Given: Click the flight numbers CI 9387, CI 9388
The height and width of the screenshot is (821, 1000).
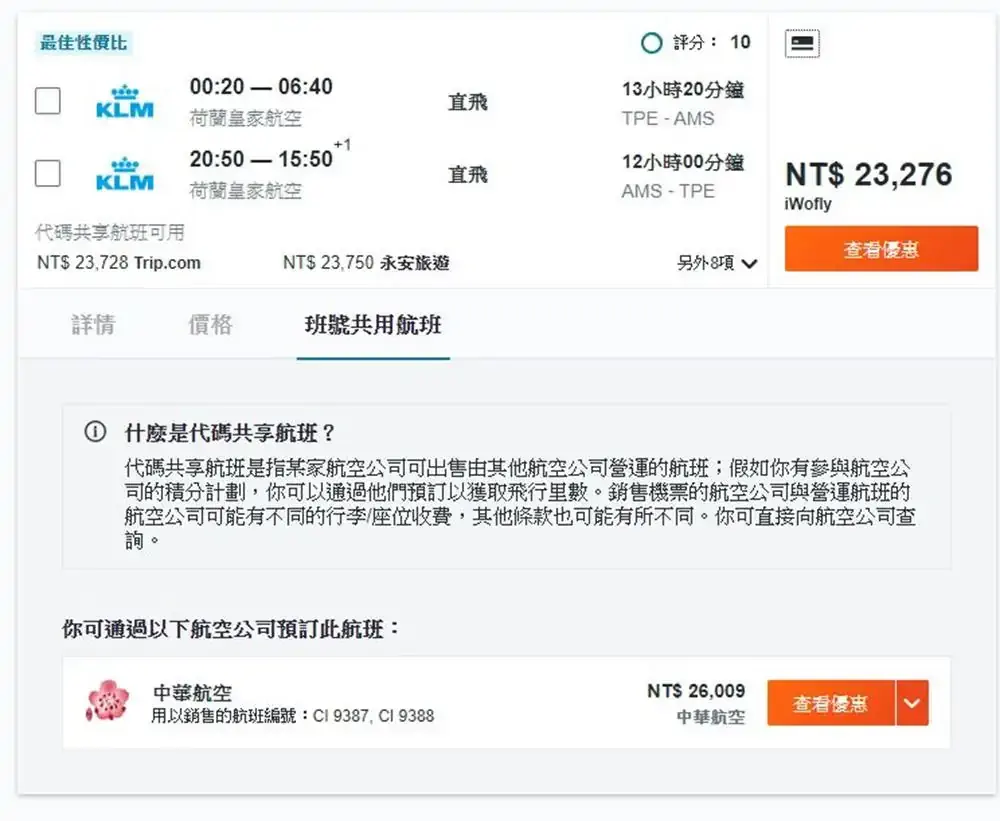Looking at the screenshot, I should (374, 716).
